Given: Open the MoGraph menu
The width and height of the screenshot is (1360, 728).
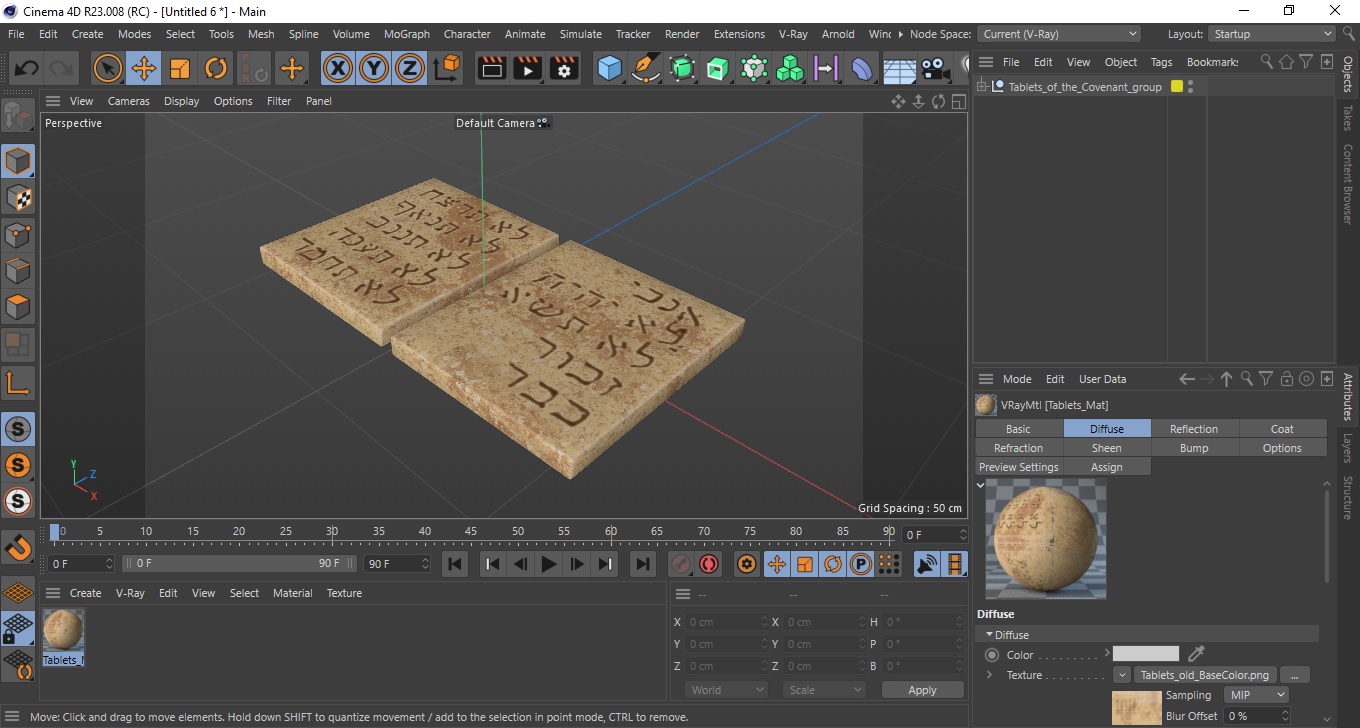Looking at the screenshot, I should click(406, 34).
